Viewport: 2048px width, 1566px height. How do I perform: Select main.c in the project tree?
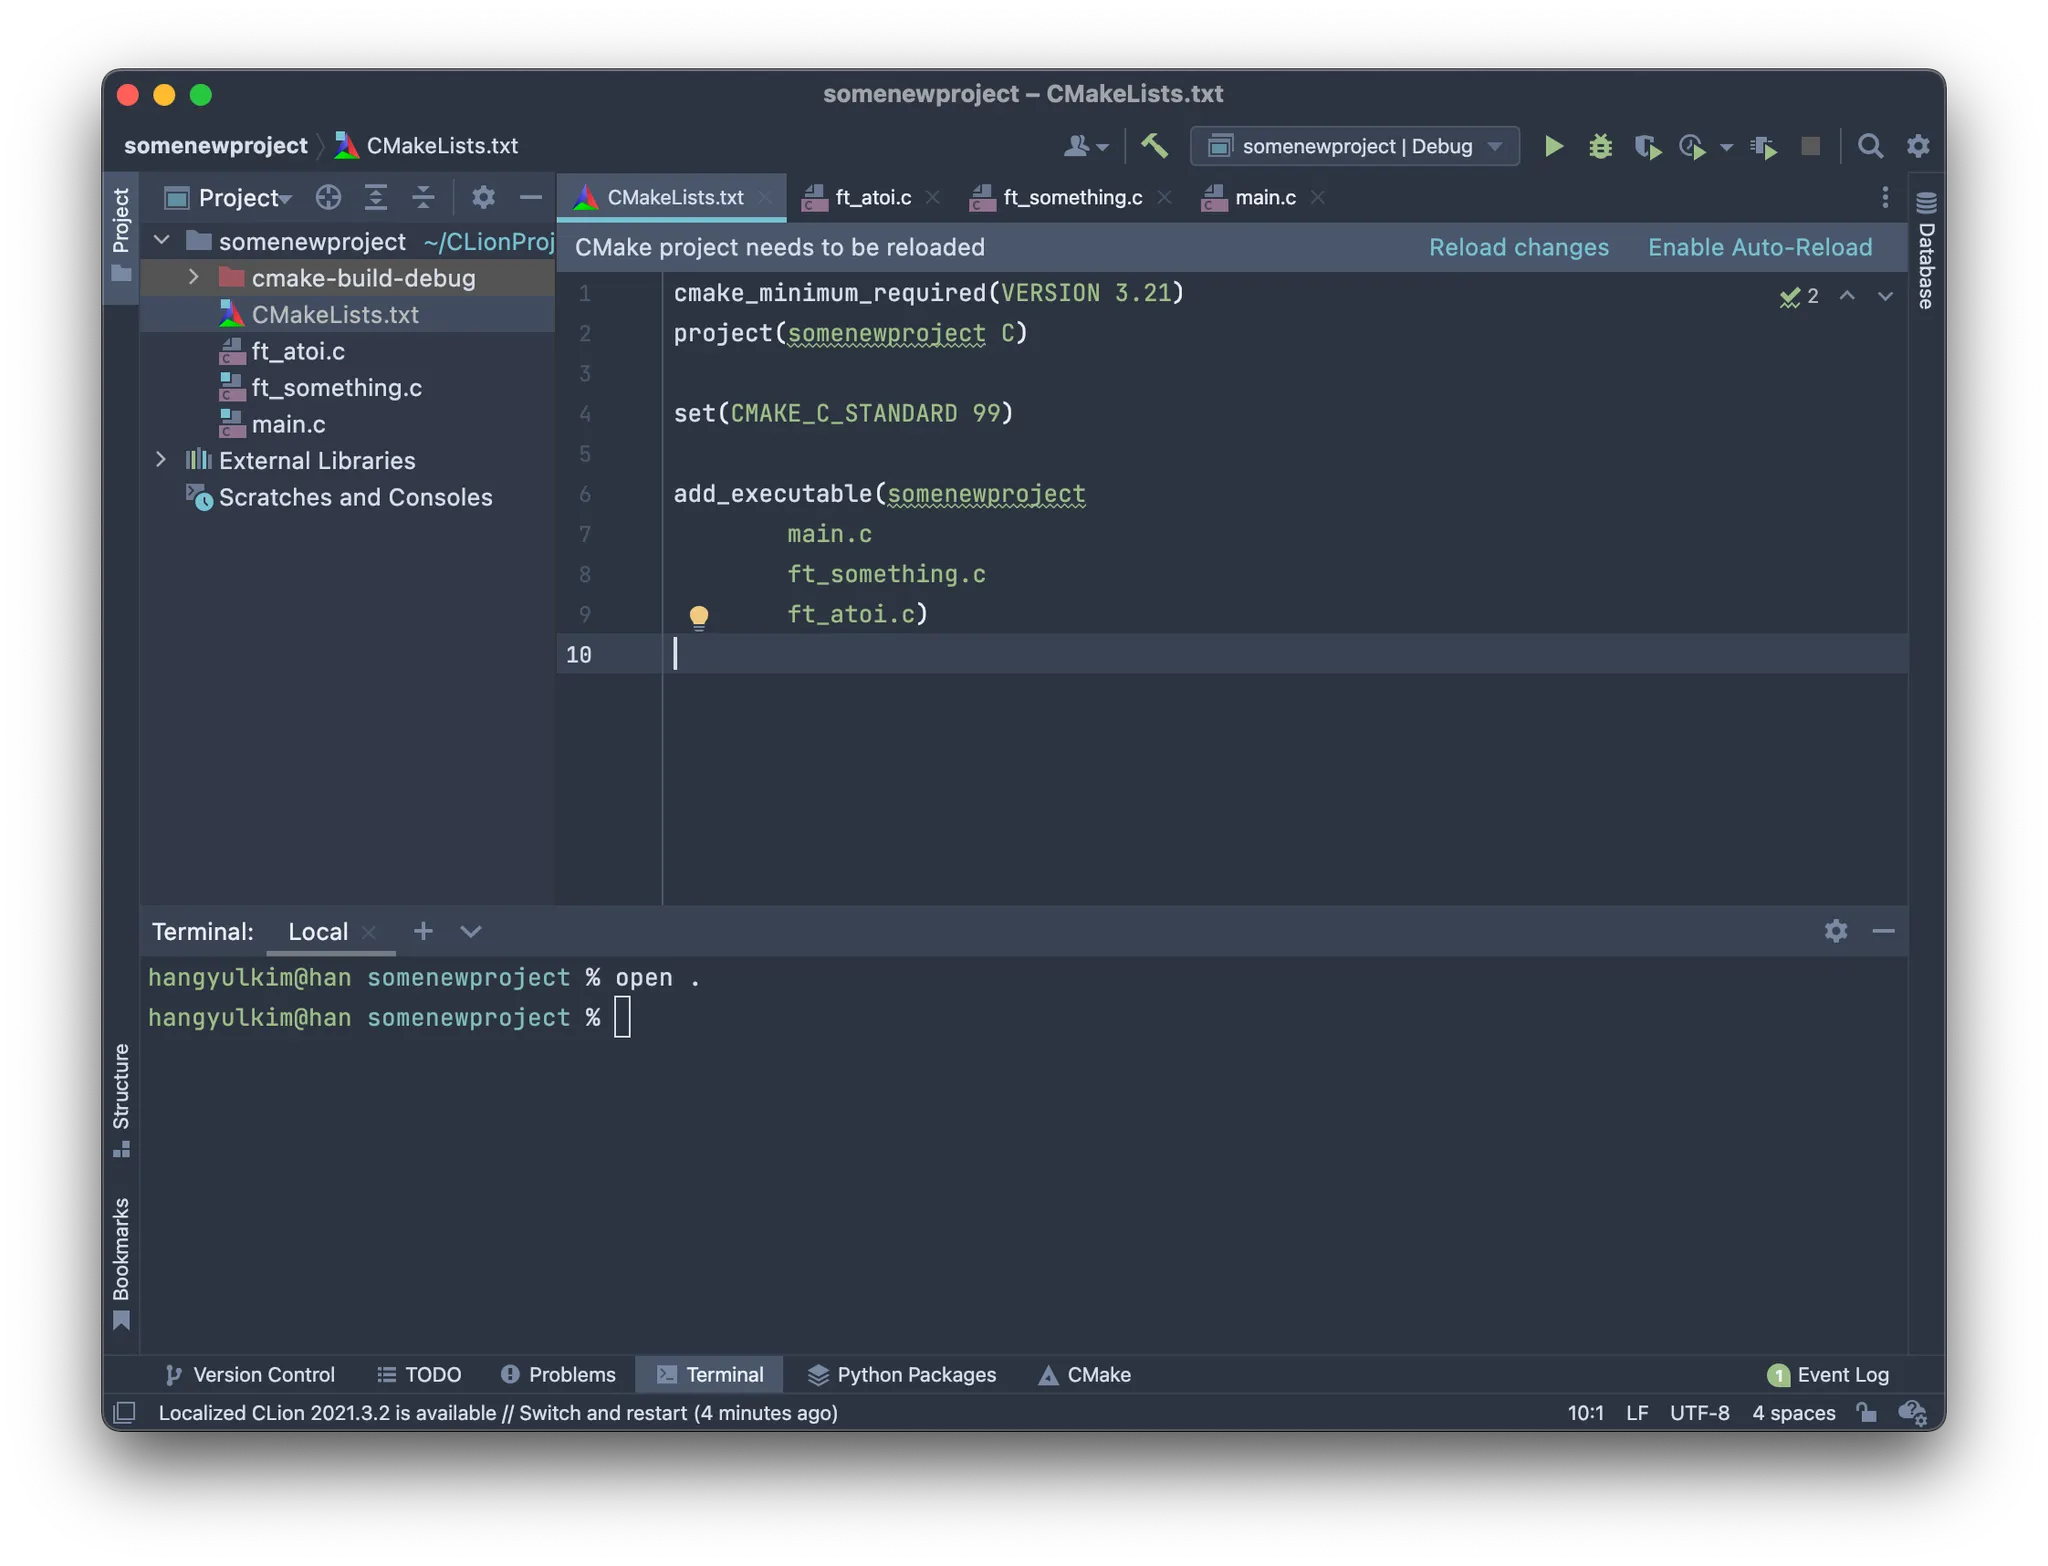(288, 424)
